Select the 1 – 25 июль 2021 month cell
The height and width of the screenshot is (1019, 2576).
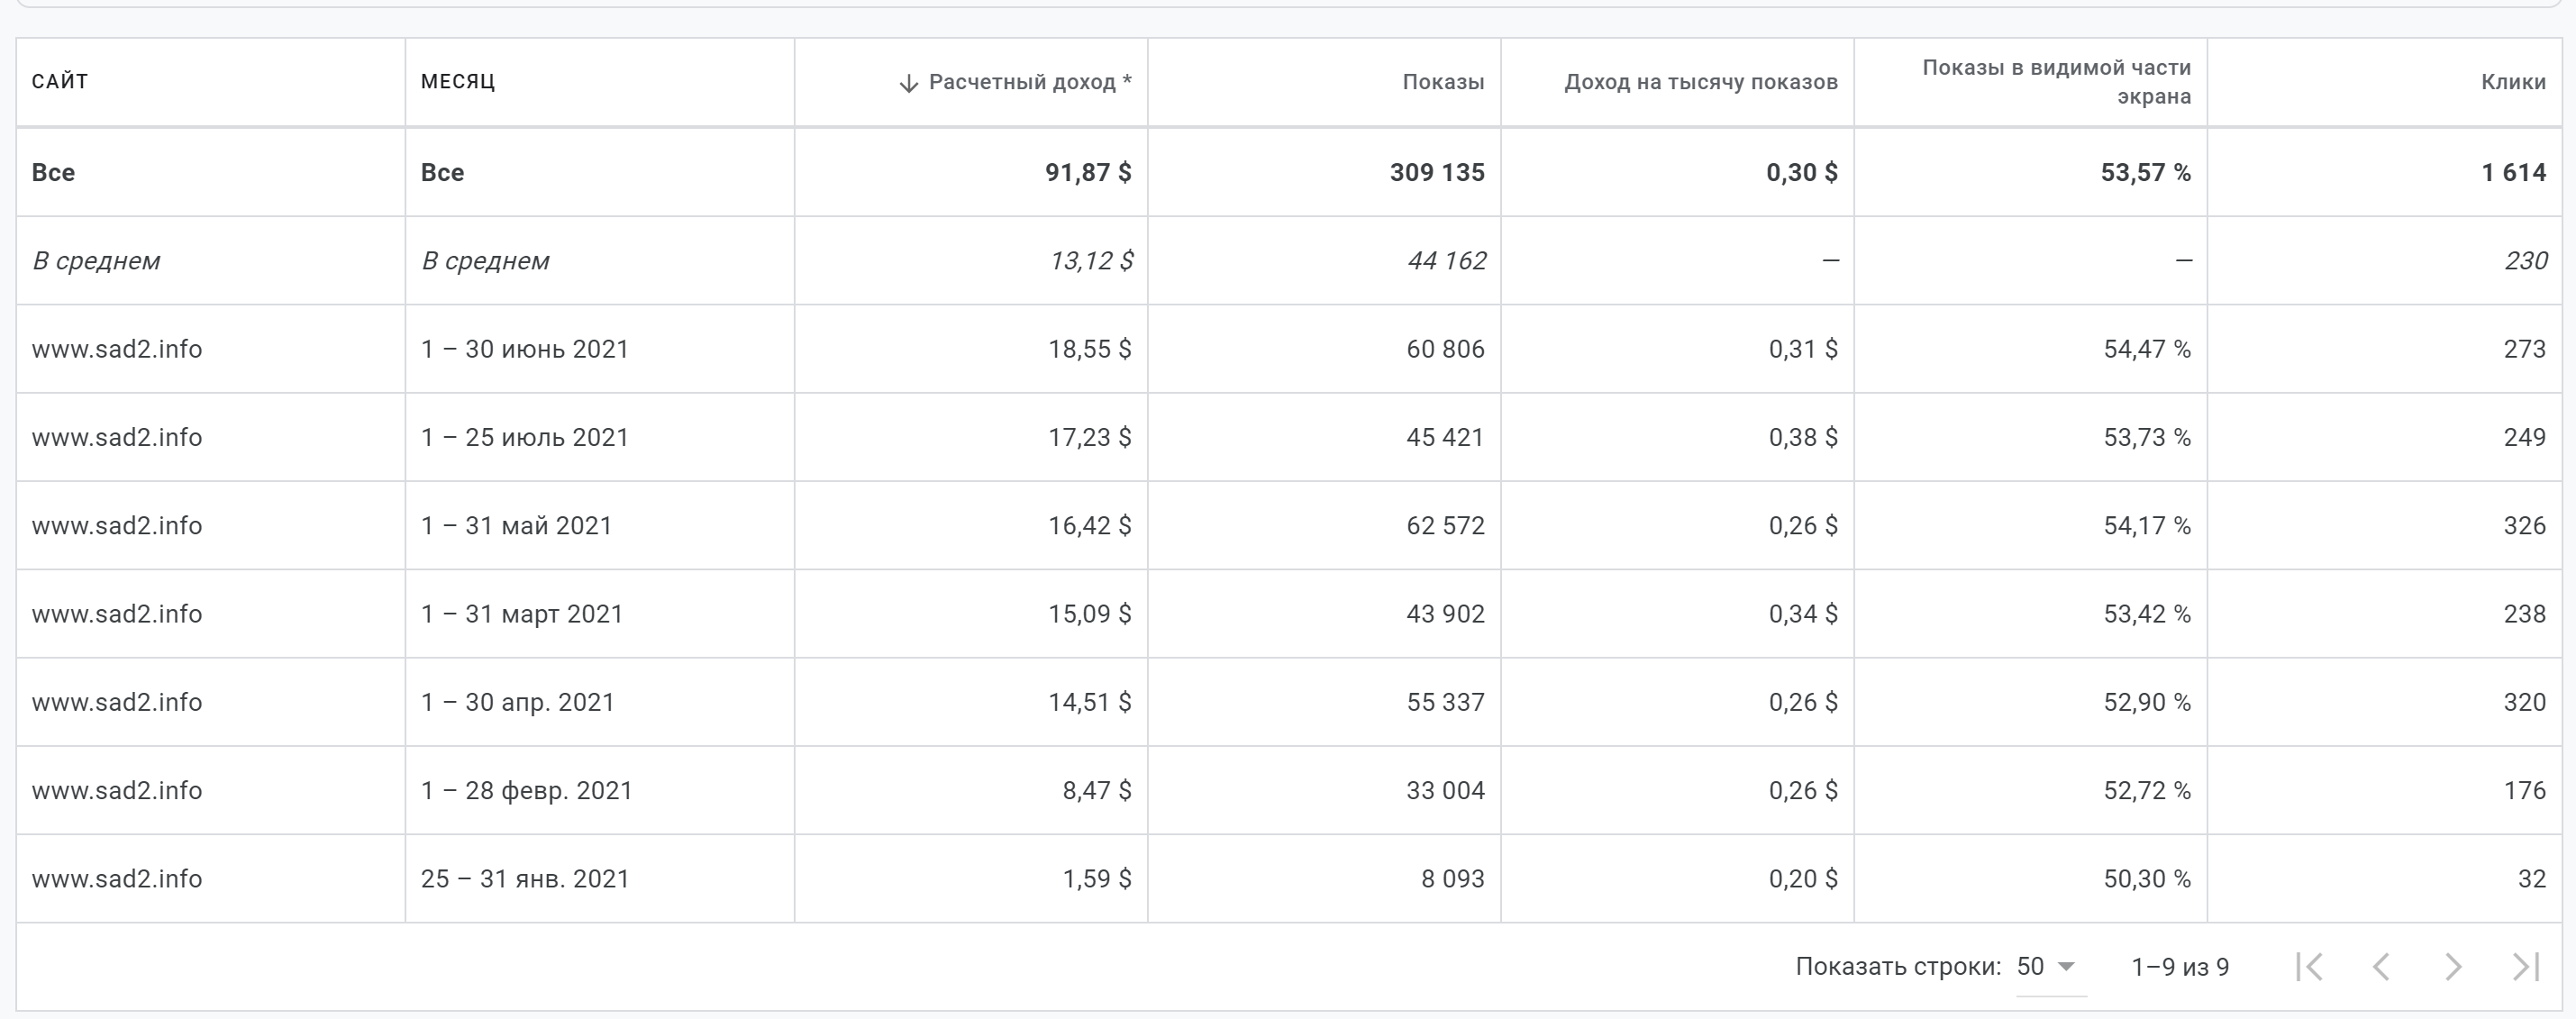coord(524,437)
